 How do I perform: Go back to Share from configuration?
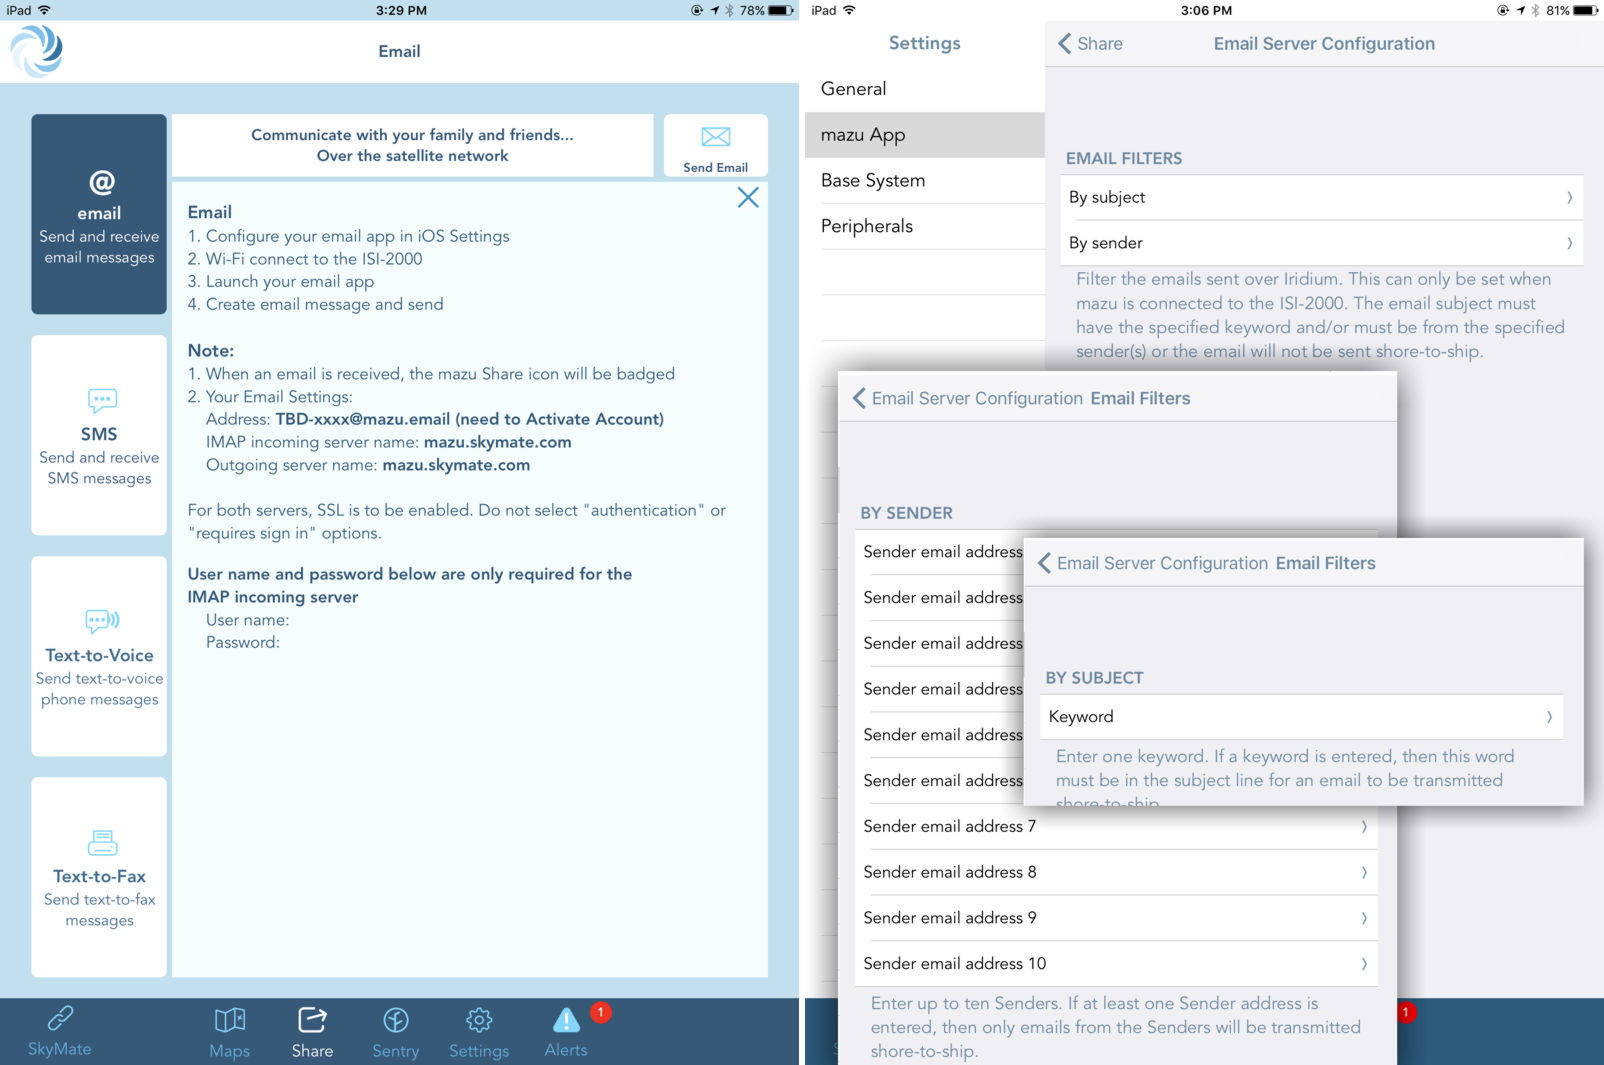coord(1090,44)
